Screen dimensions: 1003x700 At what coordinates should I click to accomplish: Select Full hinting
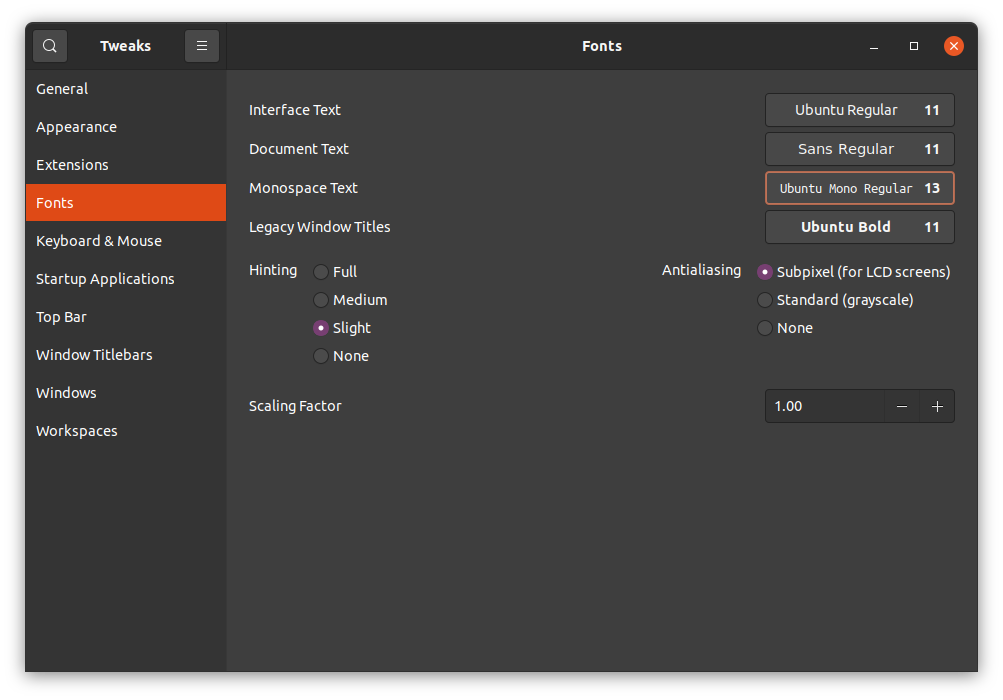click(x=335, y=272)
